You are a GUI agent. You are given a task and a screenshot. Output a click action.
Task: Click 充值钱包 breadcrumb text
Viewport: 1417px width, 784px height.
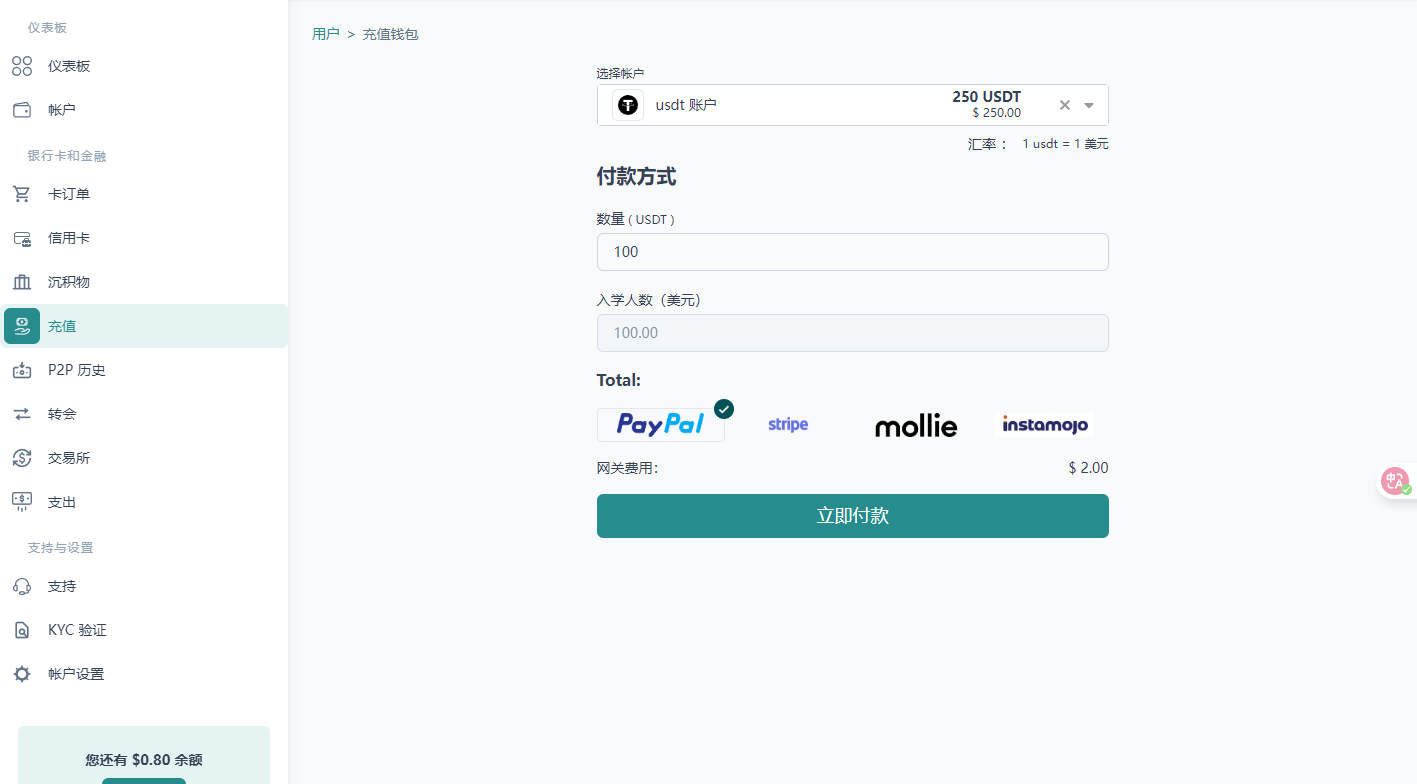click(390, 34)
